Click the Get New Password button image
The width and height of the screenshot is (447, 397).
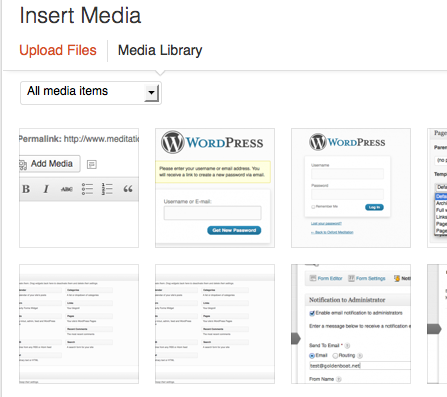point(234,230)
